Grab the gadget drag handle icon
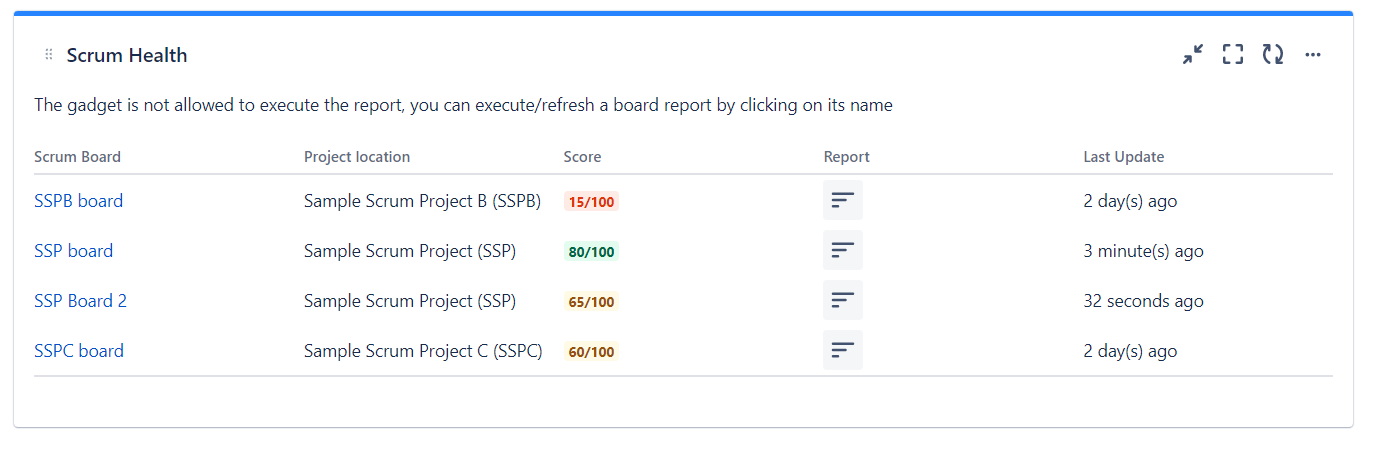The width and height of the screenshot is (1376, 450). click(49, 55)
